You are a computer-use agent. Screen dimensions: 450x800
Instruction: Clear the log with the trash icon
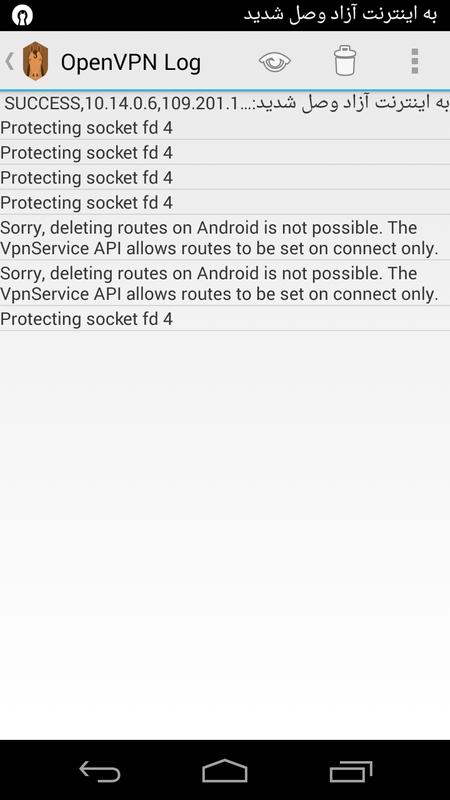click(345, 61)
